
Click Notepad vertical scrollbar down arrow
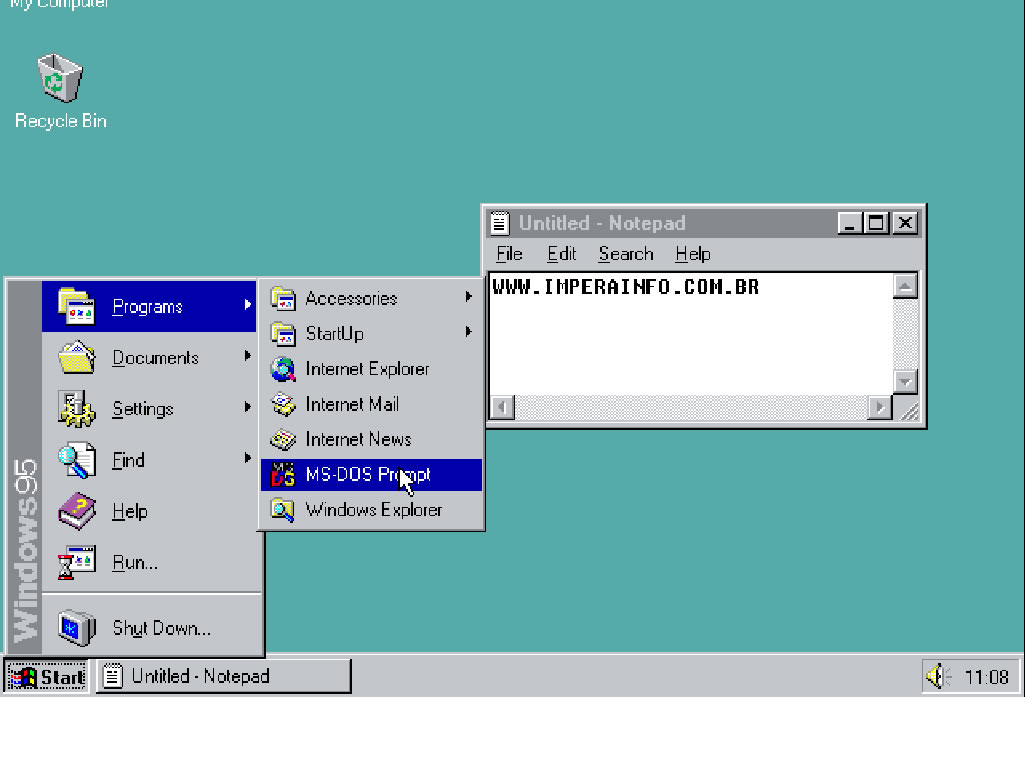pyautogui.click(x=905, y=382)
